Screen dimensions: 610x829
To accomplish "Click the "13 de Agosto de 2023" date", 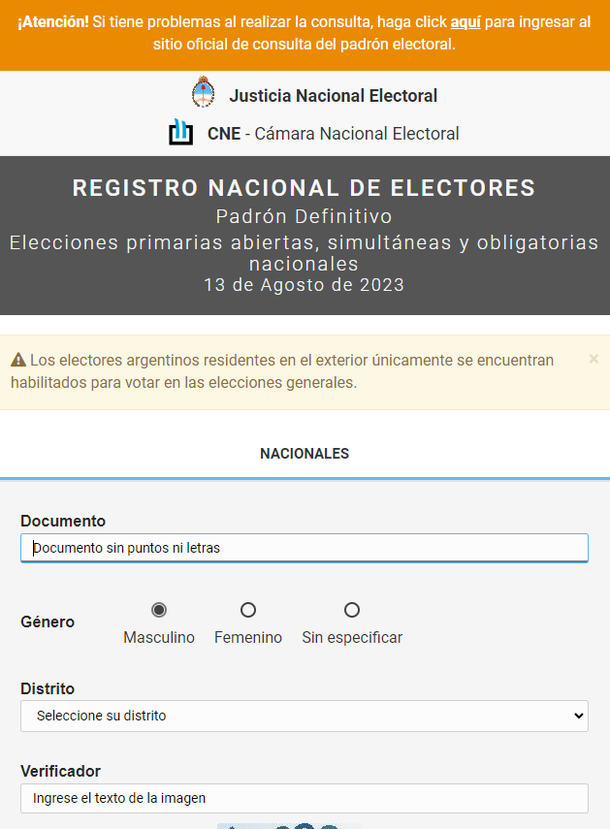I will (304, 285).
